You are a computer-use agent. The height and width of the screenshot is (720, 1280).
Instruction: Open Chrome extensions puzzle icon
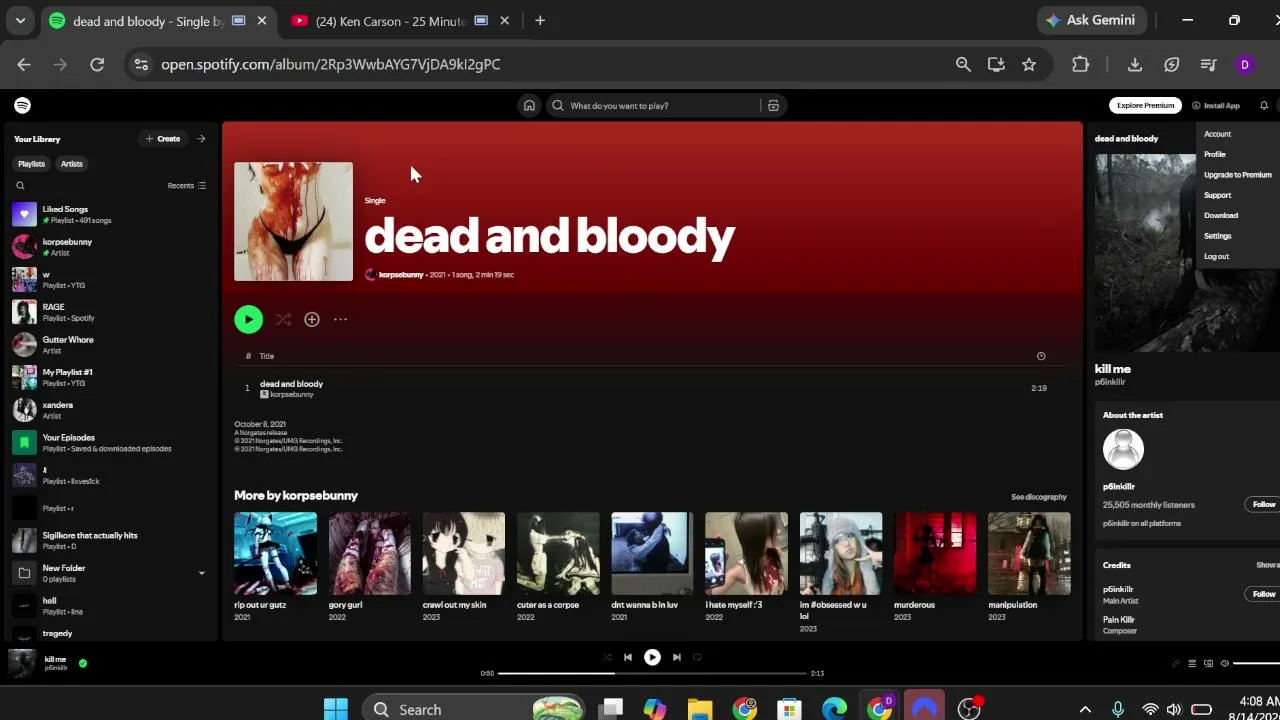[x=1080, y=64]
